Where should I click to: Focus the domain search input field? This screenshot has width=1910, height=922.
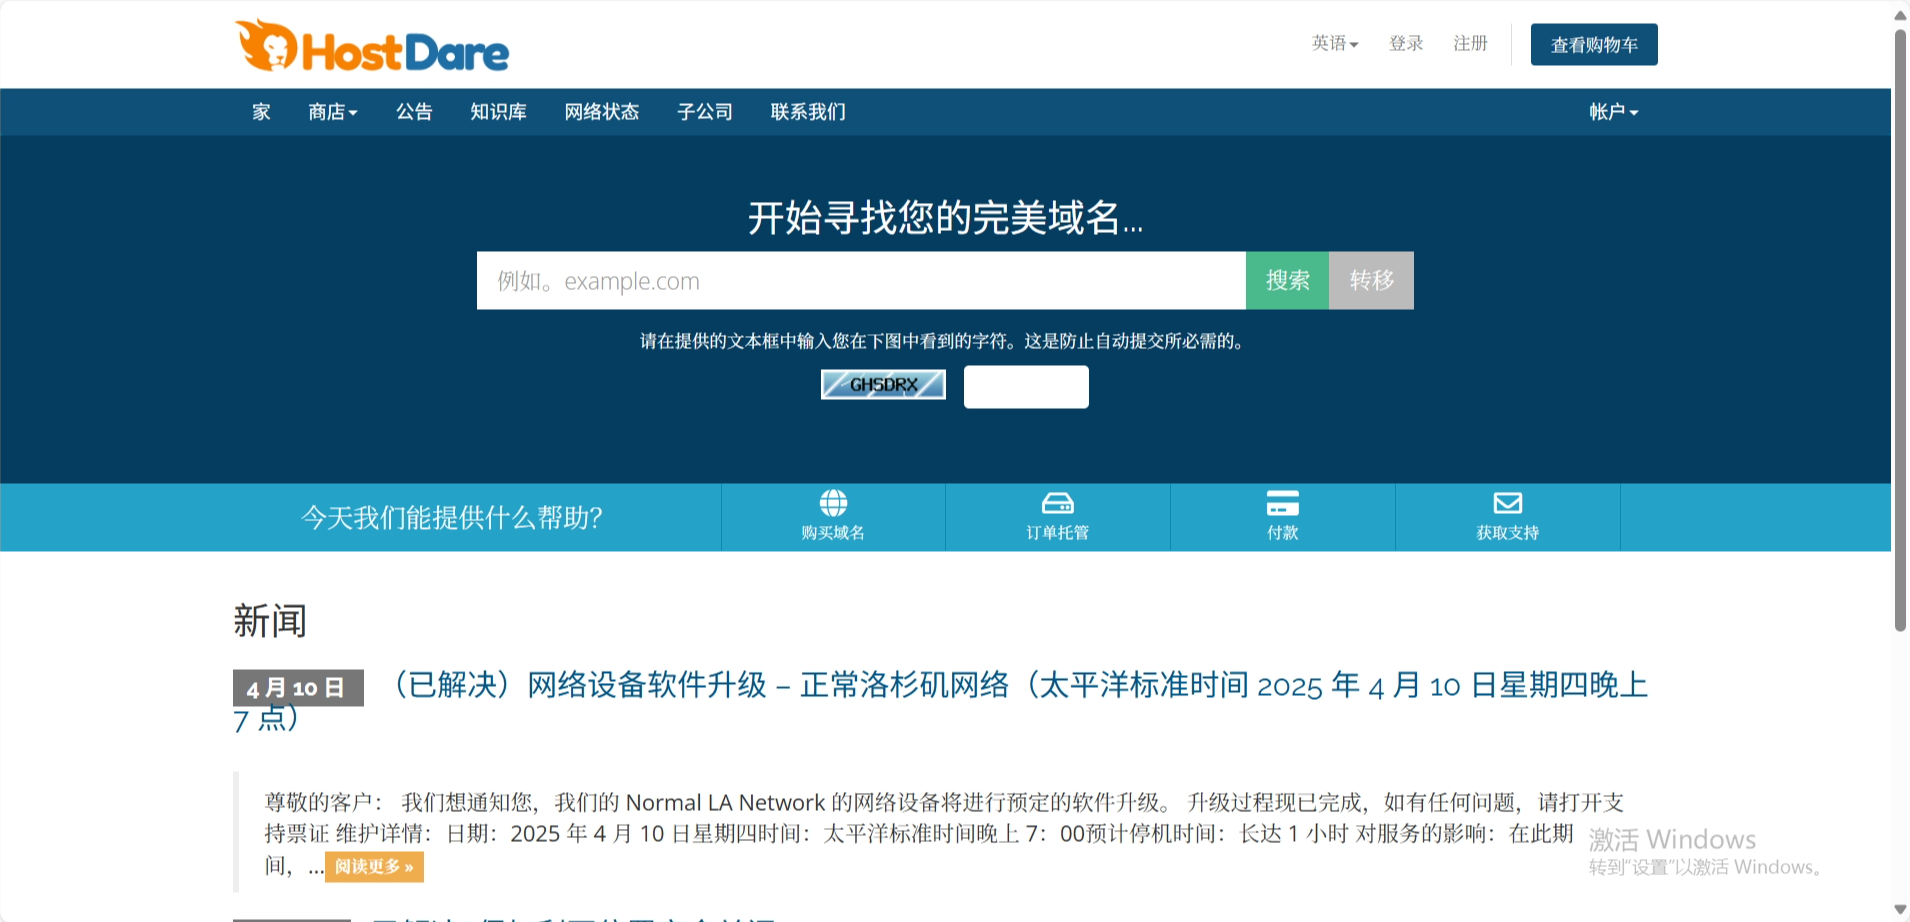tap(860, 281)
